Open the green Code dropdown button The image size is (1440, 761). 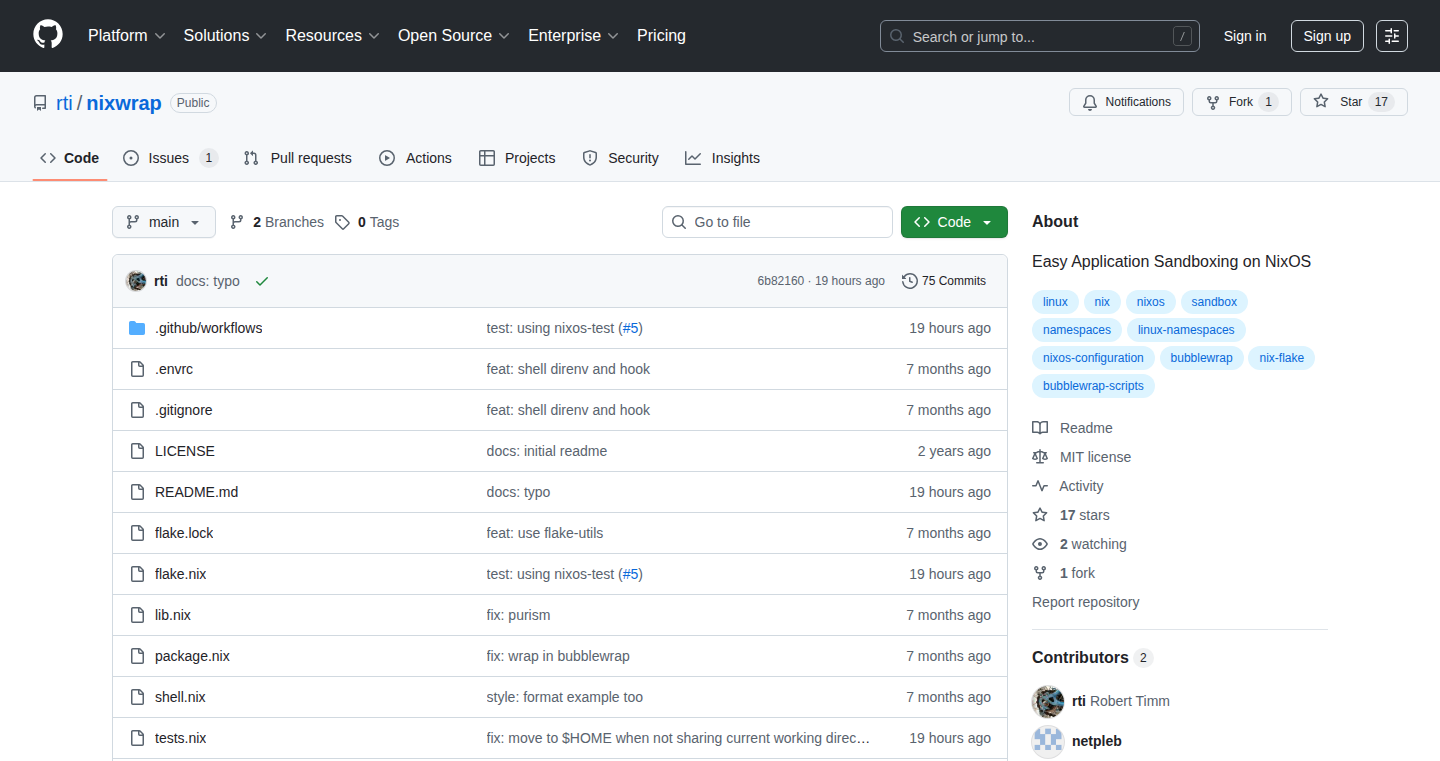coord(954,222)
